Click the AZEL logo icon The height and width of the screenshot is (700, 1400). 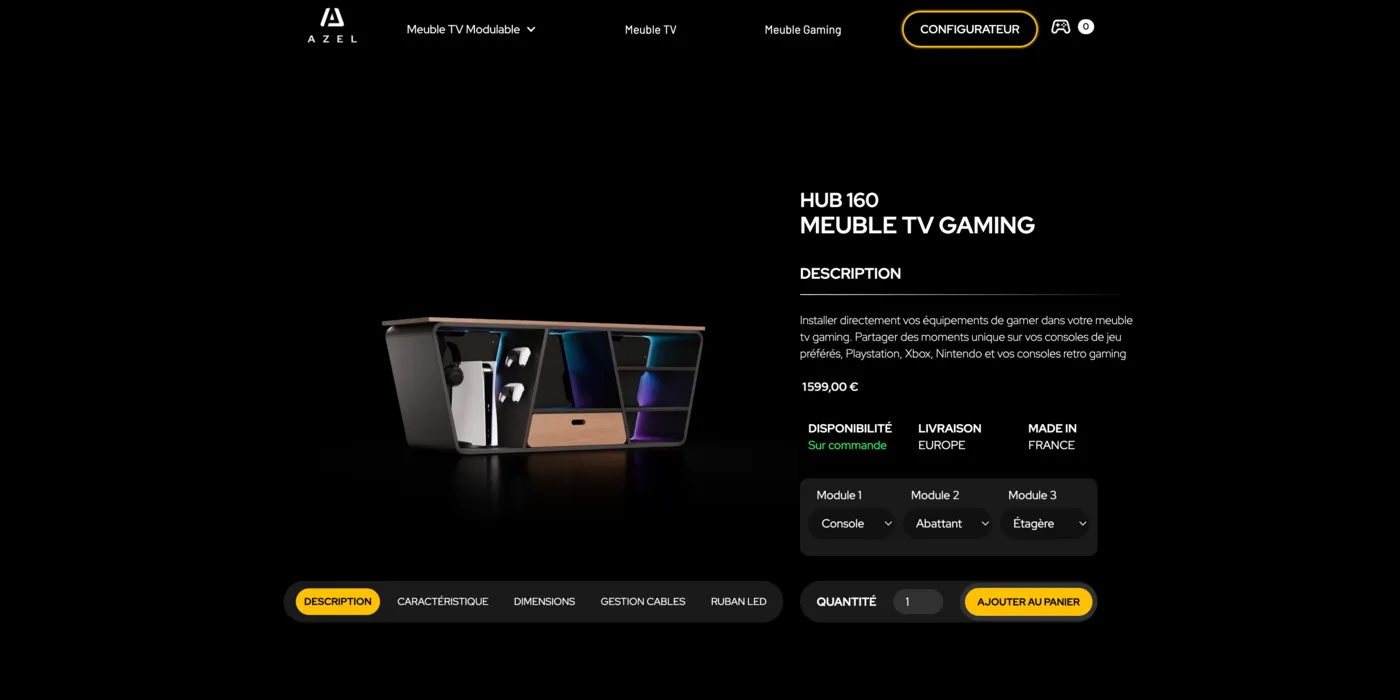pos(332,25)
